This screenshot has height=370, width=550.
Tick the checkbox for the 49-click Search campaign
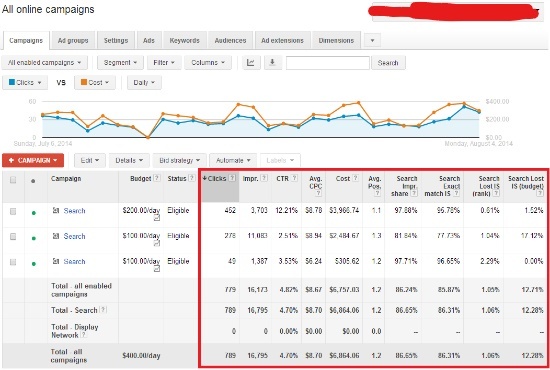click(x=13, y=262)
